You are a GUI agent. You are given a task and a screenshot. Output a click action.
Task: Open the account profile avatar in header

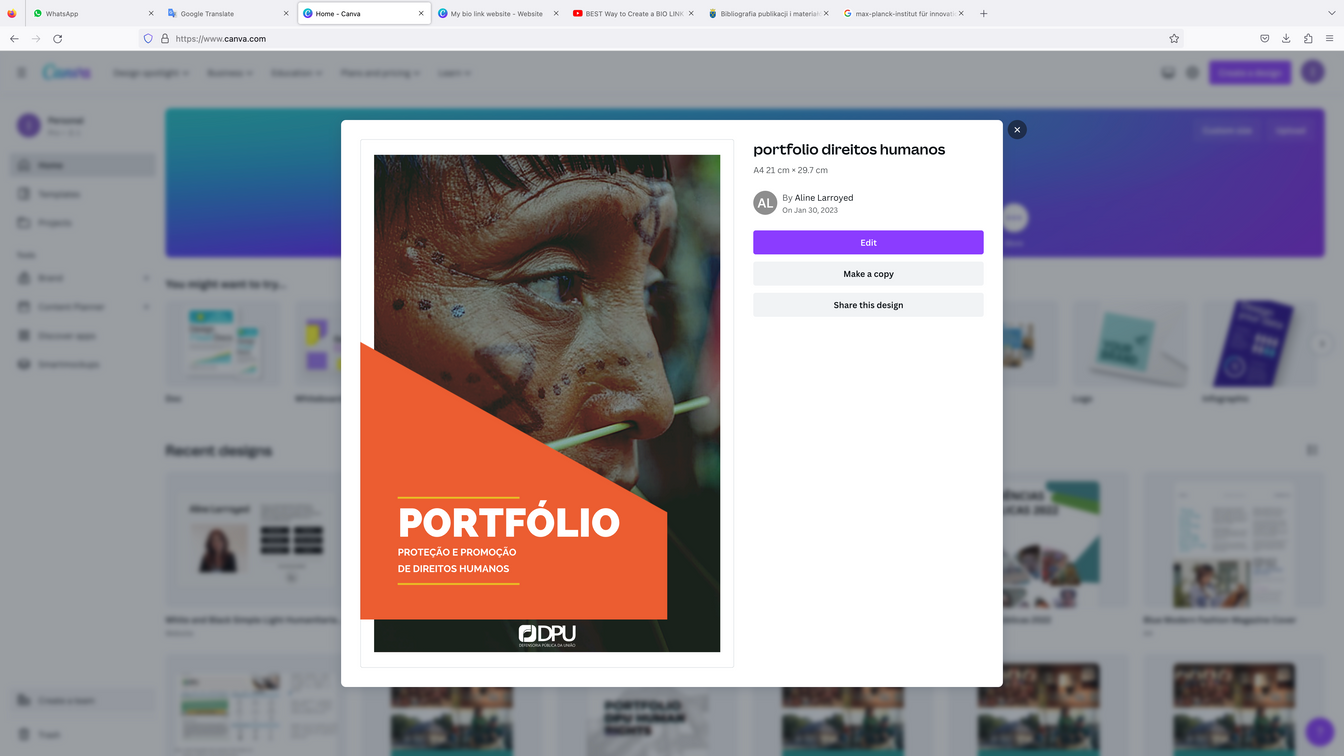[x=1313, y=73]
